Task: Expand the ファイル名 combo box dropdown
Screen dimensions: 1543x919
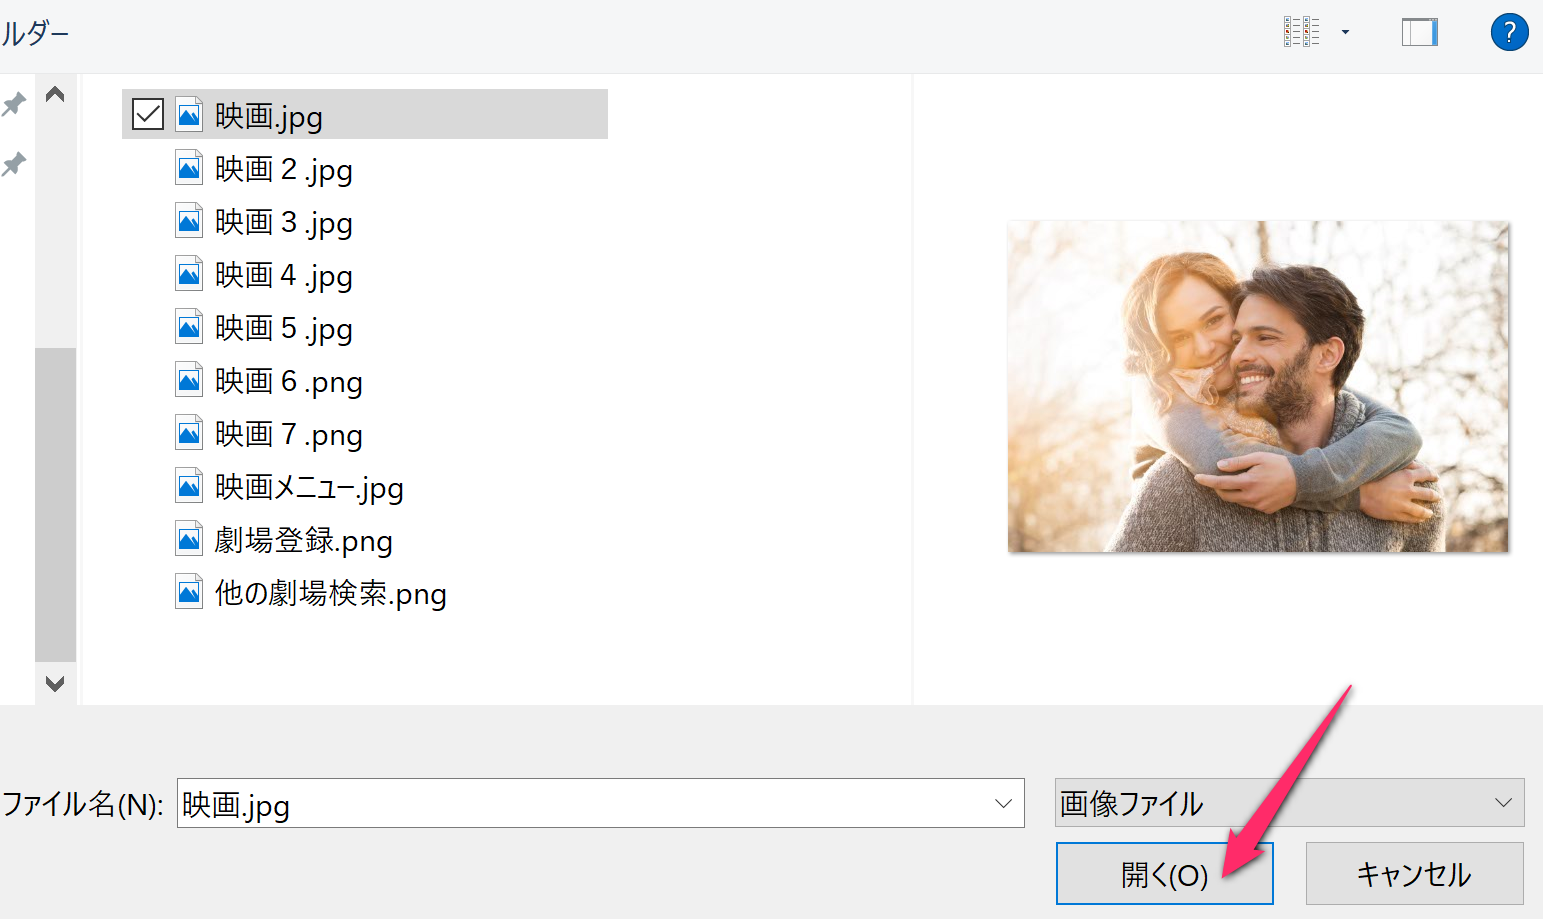Action: (x=1003, y=803)
